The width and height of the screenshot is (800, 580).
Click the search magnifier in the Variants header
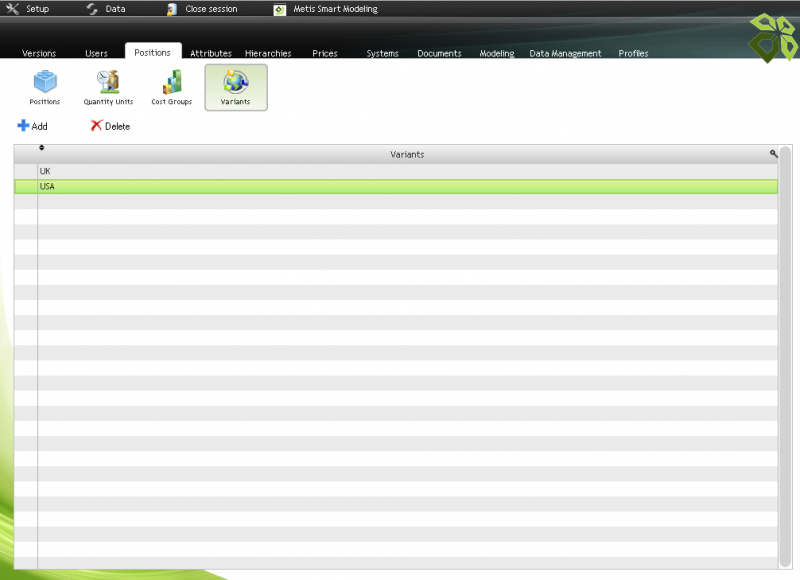pyautogui.click(x=773, y=154)
